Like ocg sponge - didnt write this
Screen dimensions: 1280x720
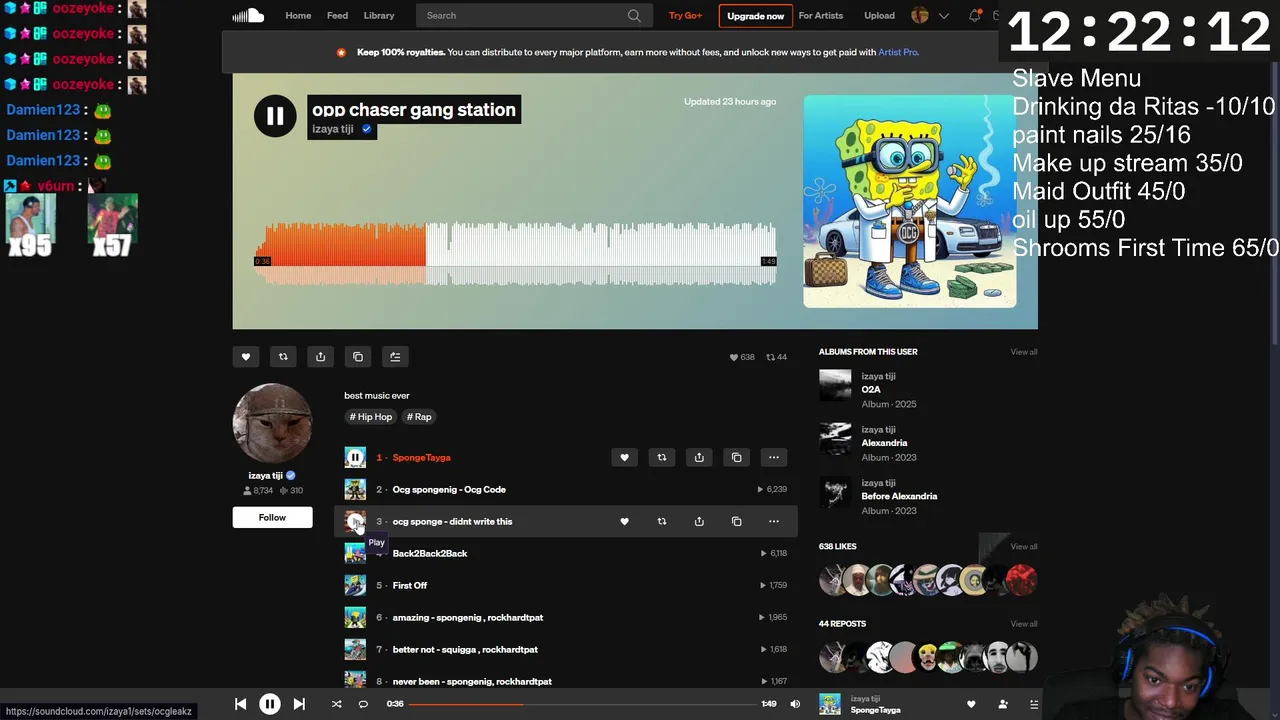pyautogui.click(x=624, y=521)
